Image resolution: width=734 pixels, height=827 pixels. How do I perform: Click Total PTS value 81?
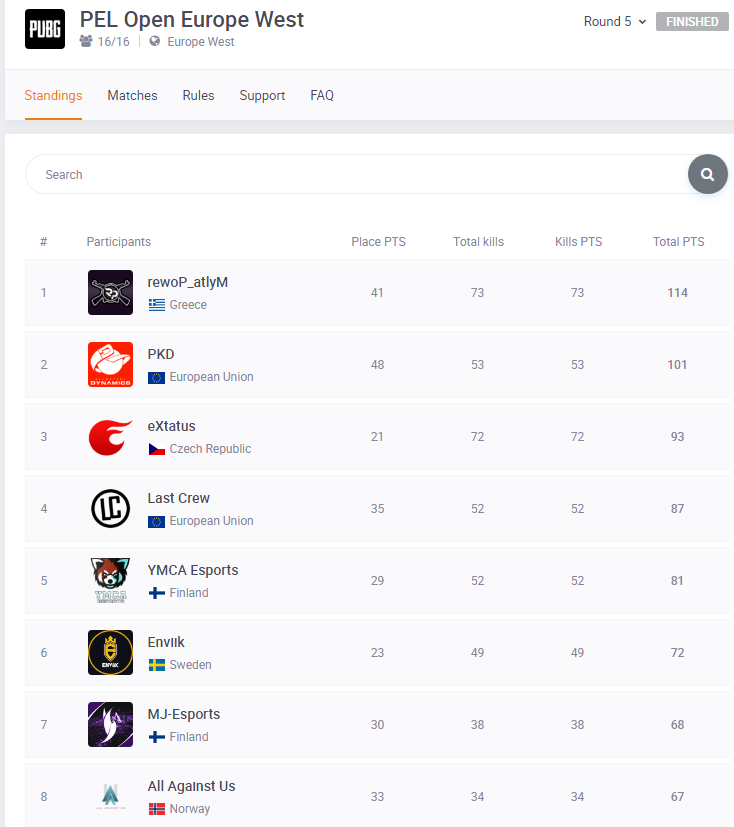(677, 581)
